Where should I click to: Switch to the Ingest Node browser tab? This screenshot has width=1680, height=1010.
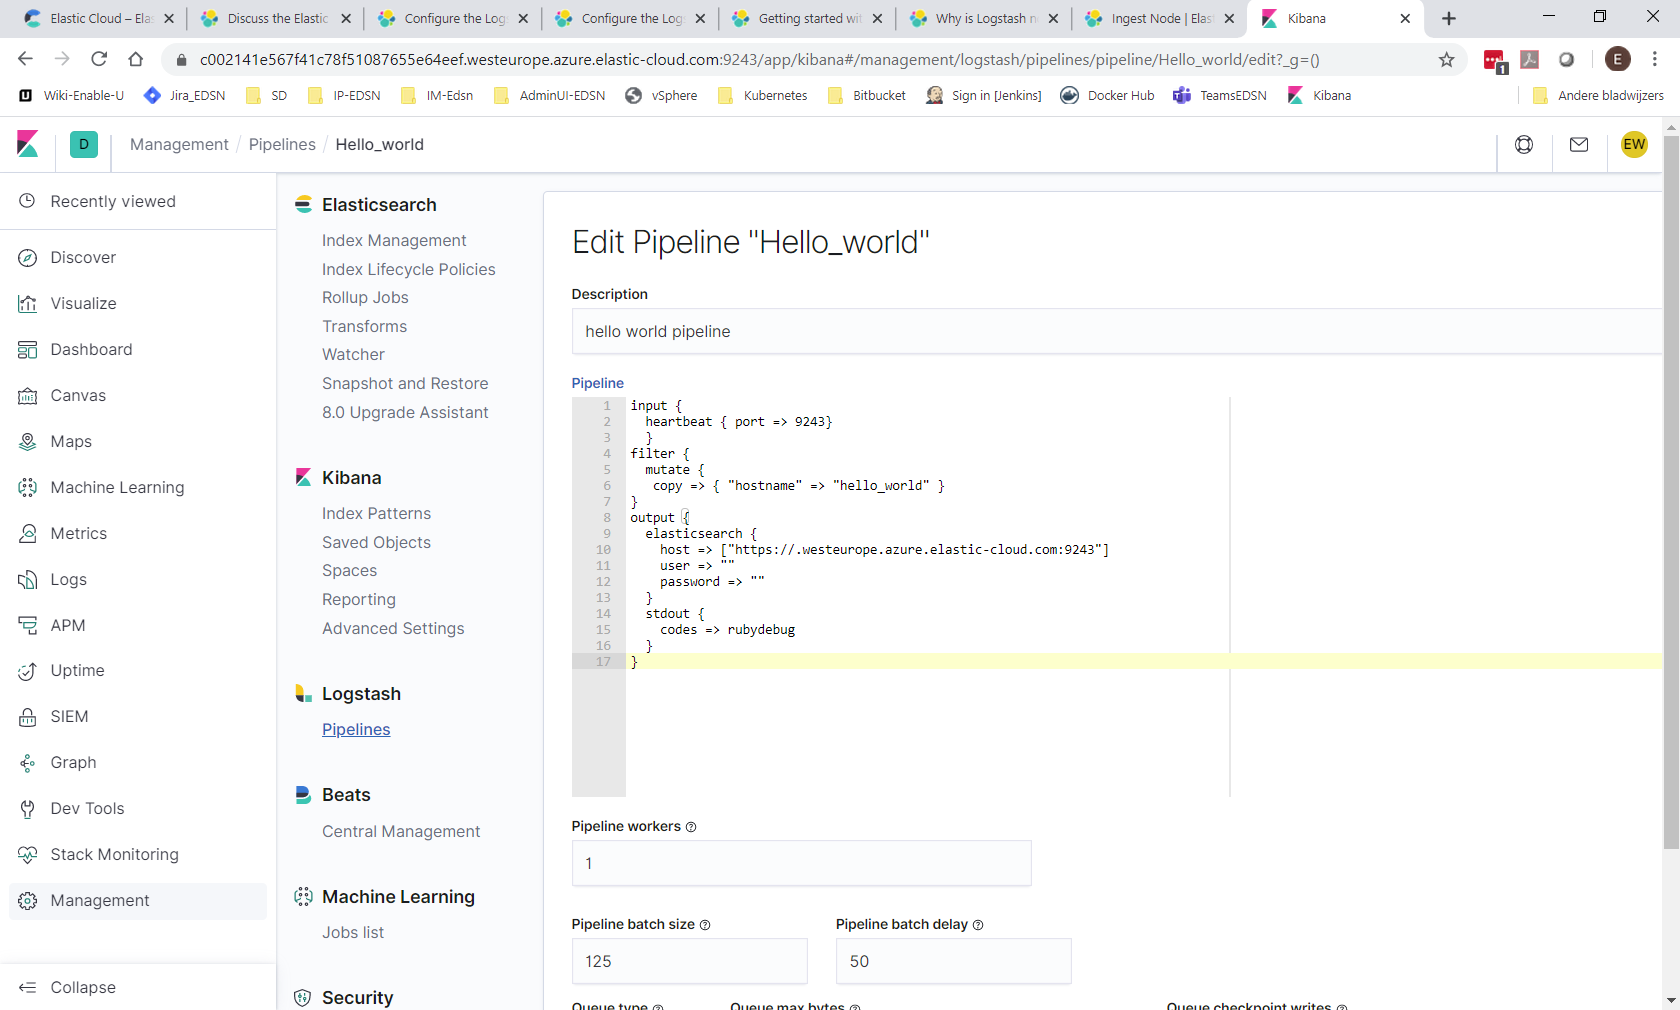click(x=1161, y=18)
